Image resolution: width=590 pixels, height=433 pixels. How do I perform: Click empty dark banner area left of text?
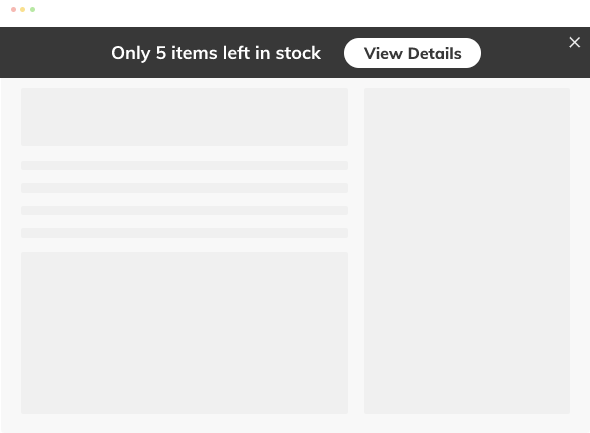[55, 53]
